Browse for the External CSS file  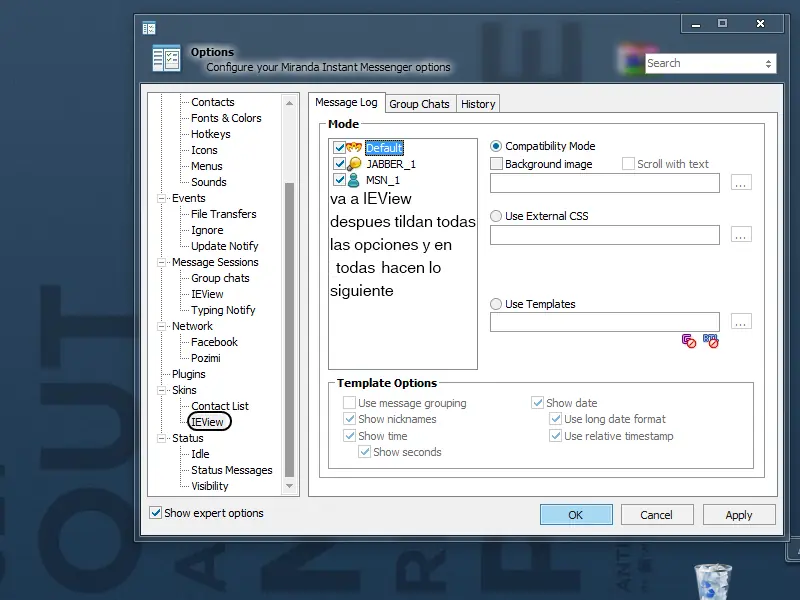coord(741,235)
